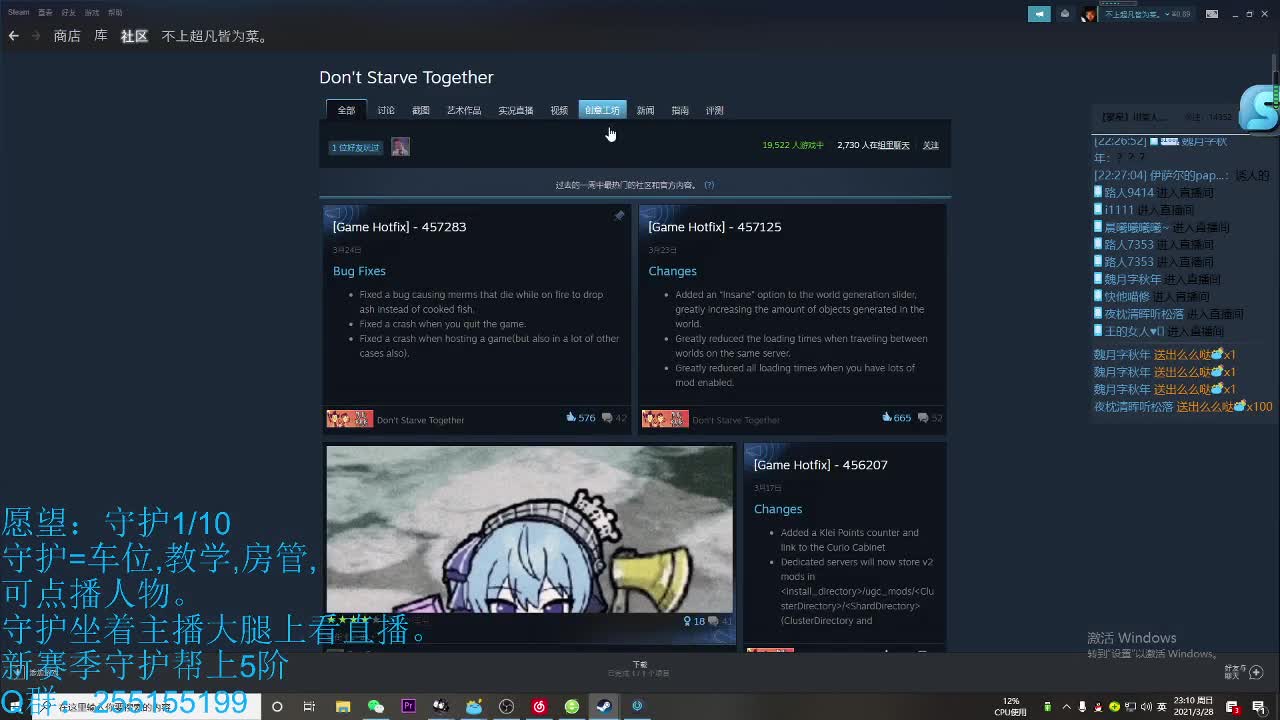Click thumbs-up 665 on hotfix 457125

click(897, 418)
